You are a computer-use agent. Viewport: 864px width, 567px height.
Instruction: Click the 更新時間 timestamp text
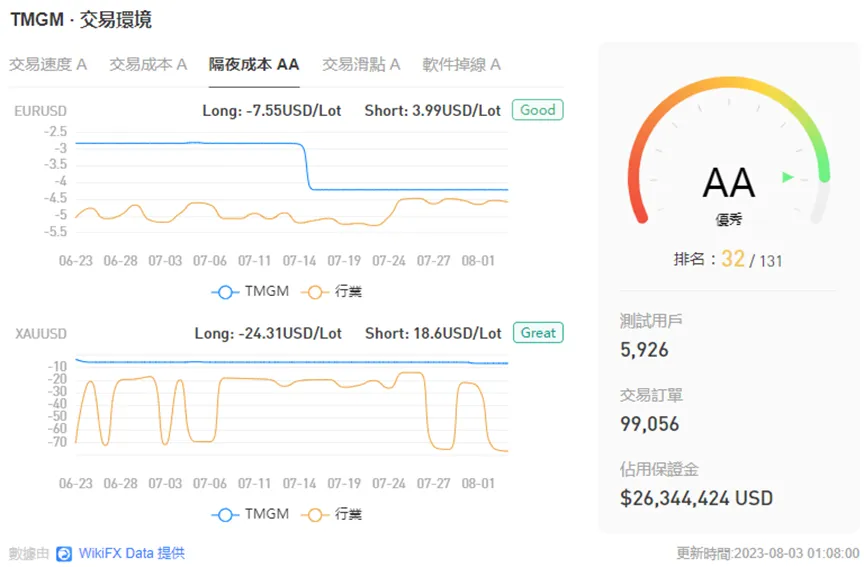pyautogui.click(x=768, y=553)
